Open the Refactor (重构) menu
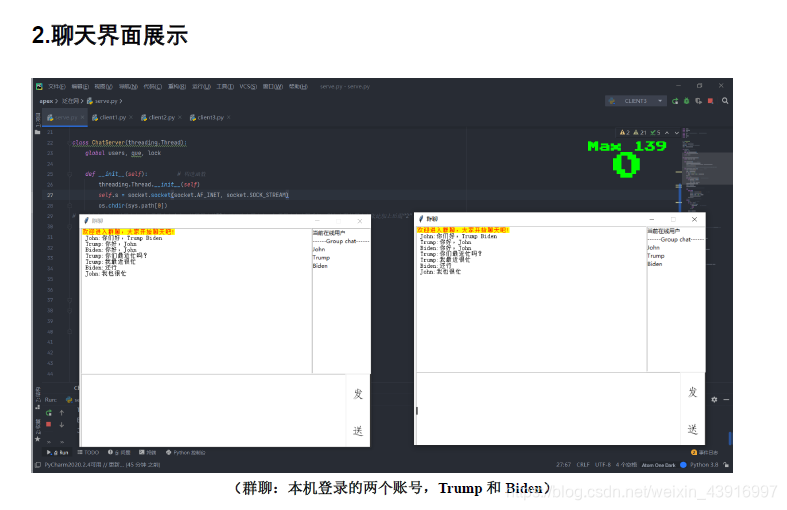Image resolution: width=787 pixels, height=510 pixels. click(177, 87)
